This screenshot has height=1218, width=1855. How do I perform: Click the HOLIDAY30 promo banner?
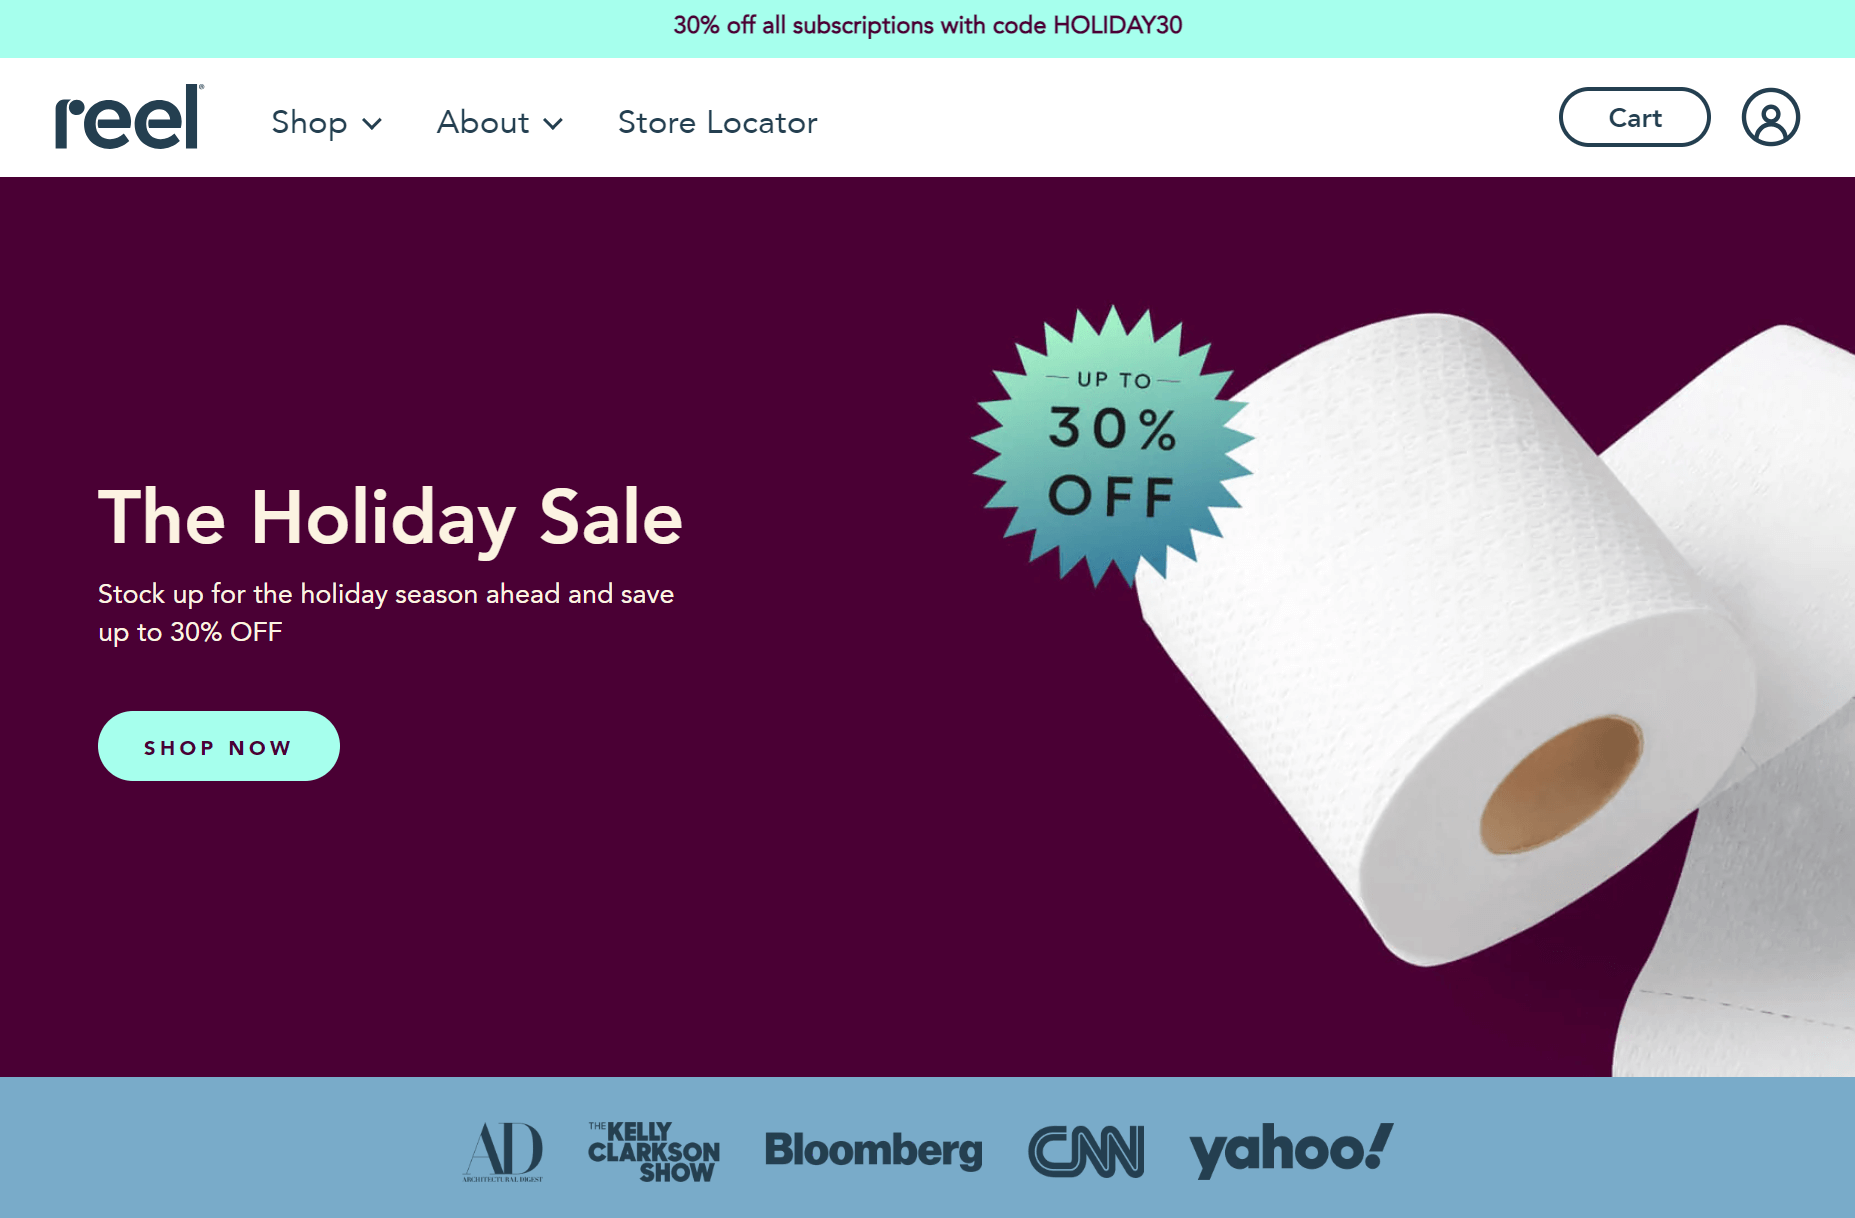927,27
